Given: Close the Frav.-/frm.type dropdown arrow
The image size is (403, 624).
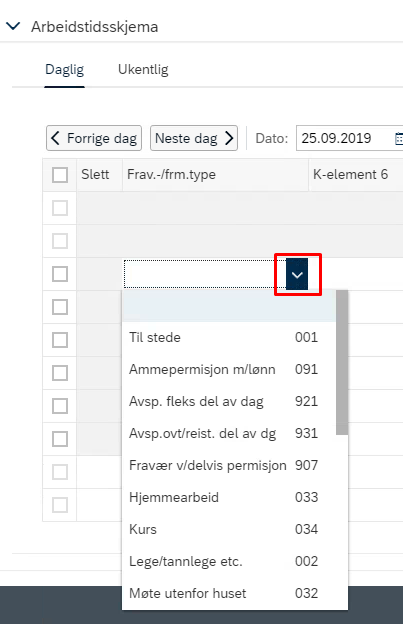Looking at the screenshot, I should (297, 274).
